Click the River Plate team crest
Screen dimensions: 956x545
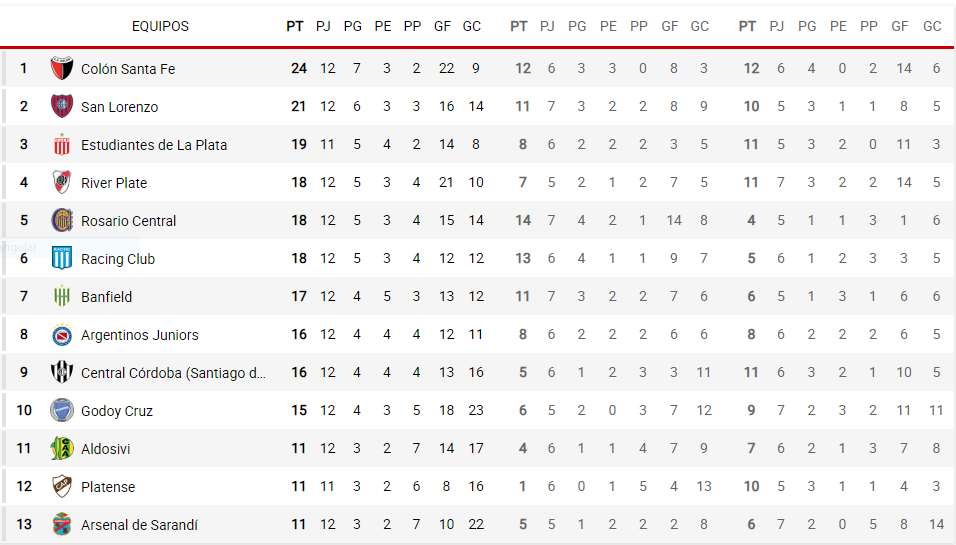point(62,182)
